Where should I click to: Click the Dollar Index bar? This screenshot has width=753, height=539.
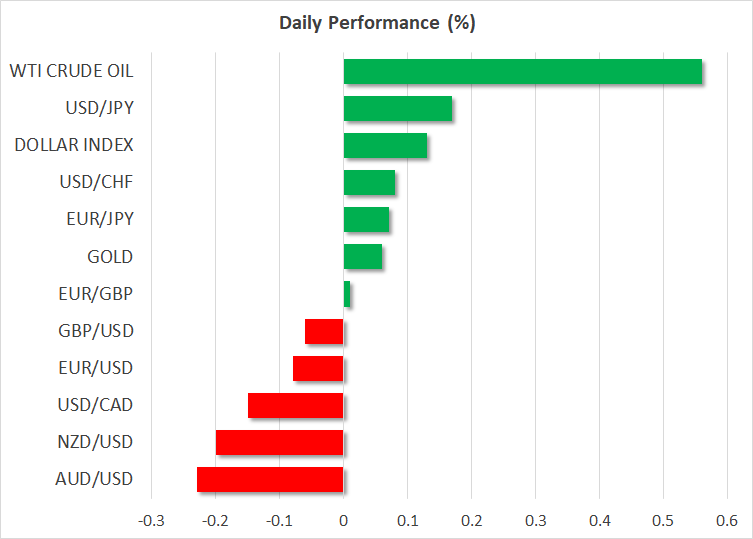[385, 146]
